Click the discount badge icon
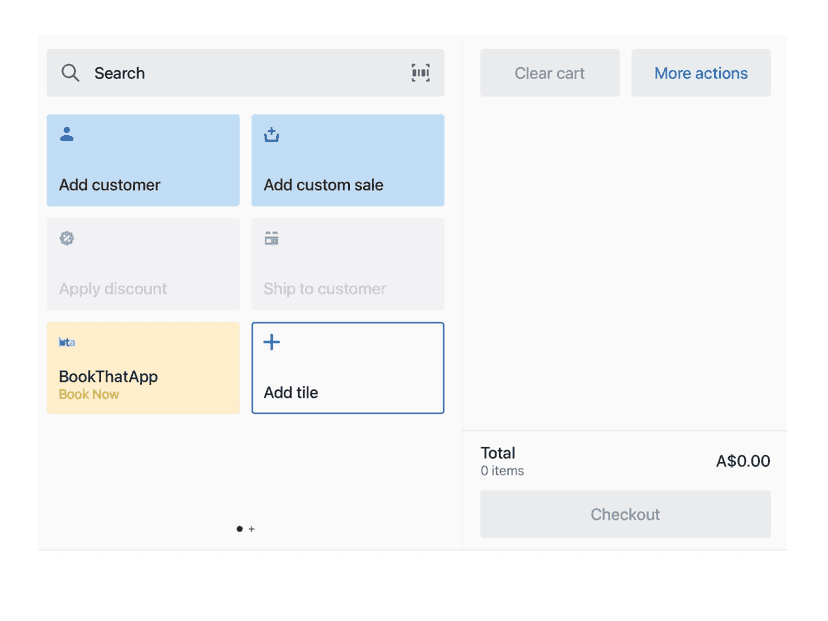This screenshot has height=621, width=828. click(67, 238)
